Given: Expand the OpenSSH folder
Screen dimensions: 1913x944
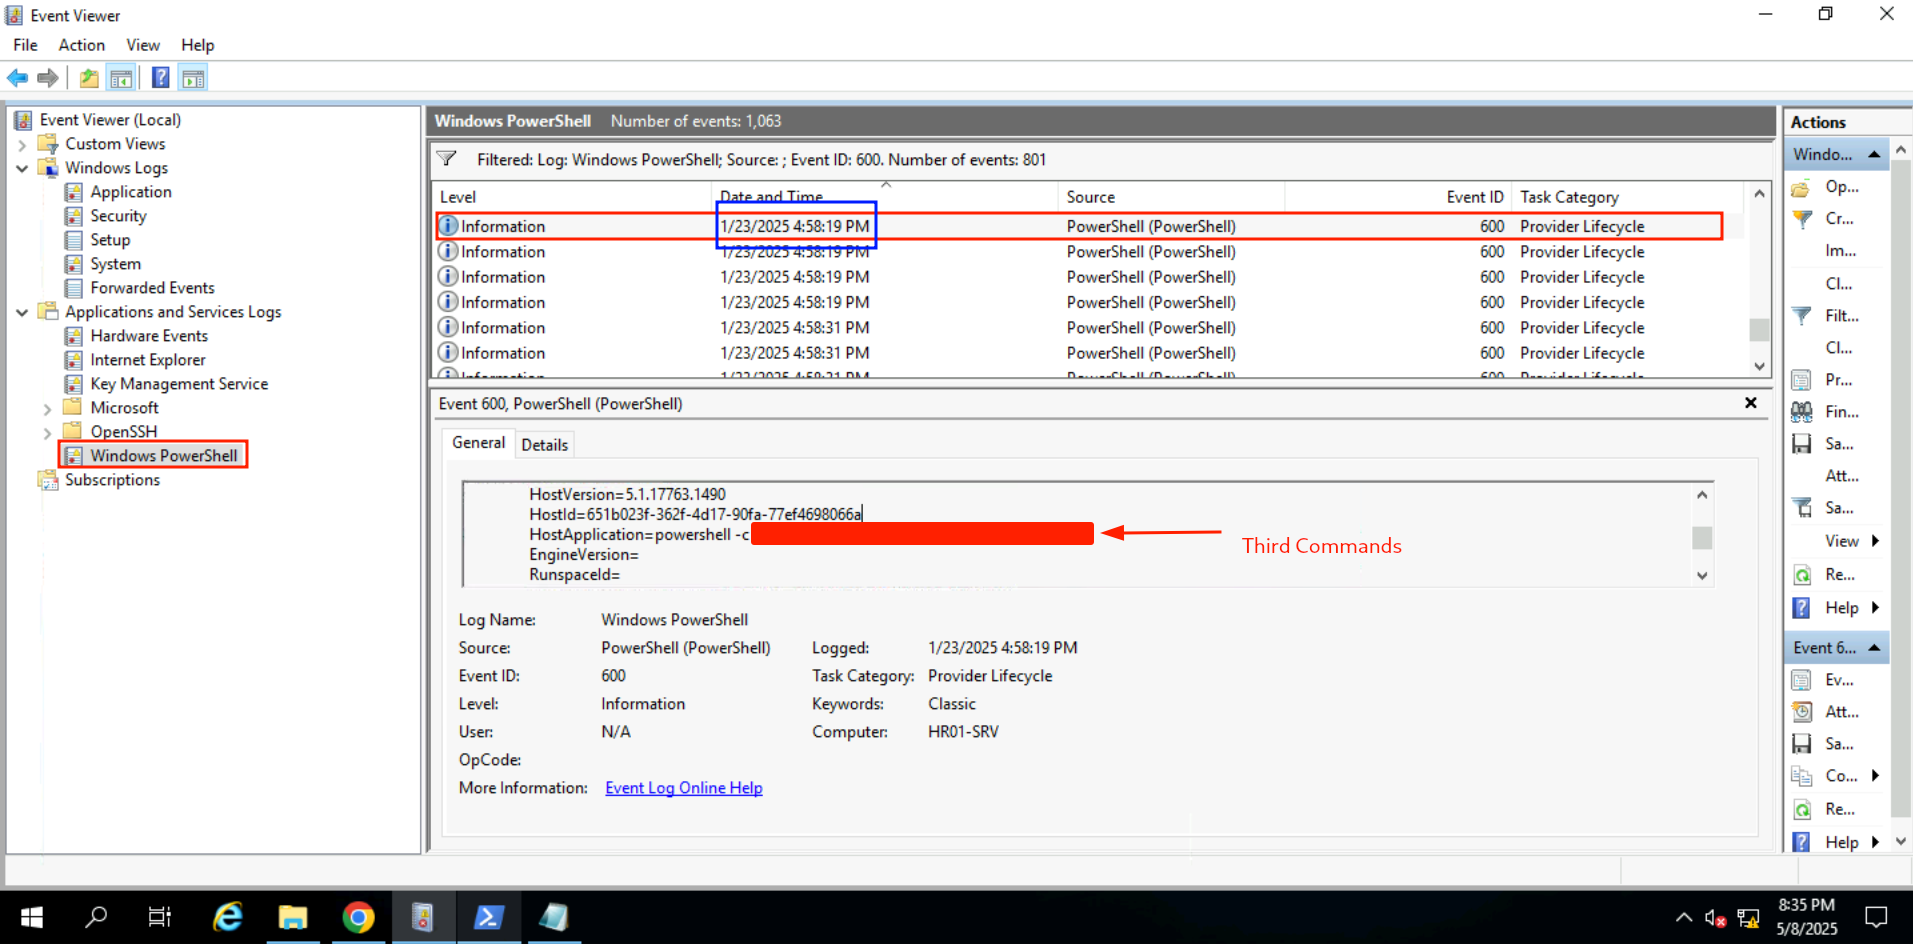Looking at the screenshot, I should point(47,433).
